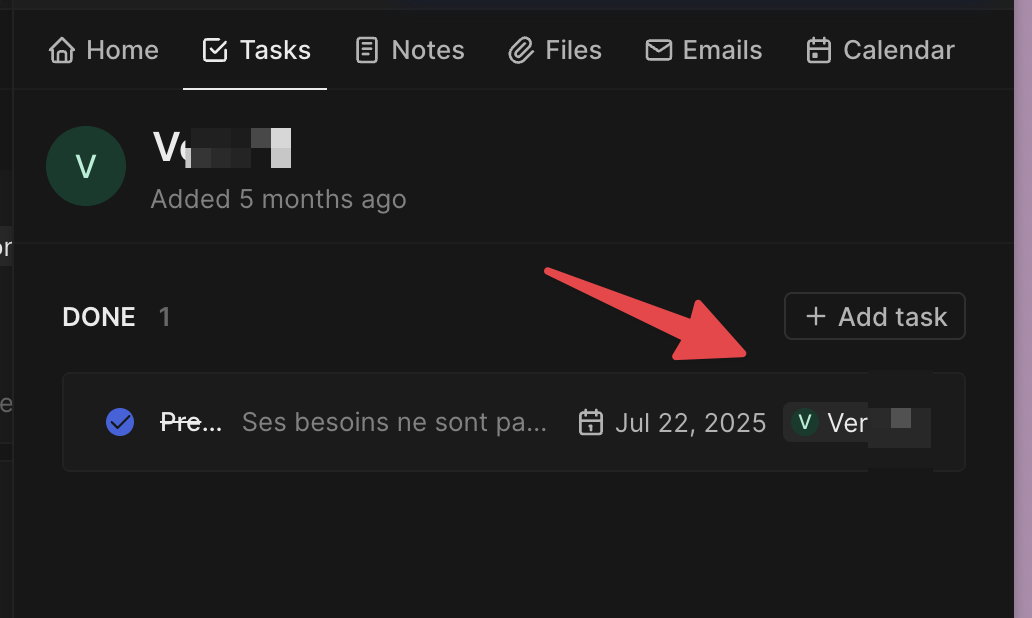Click the Home house icon
This screenshot has height=618, width=1032.
click(62, 50)
